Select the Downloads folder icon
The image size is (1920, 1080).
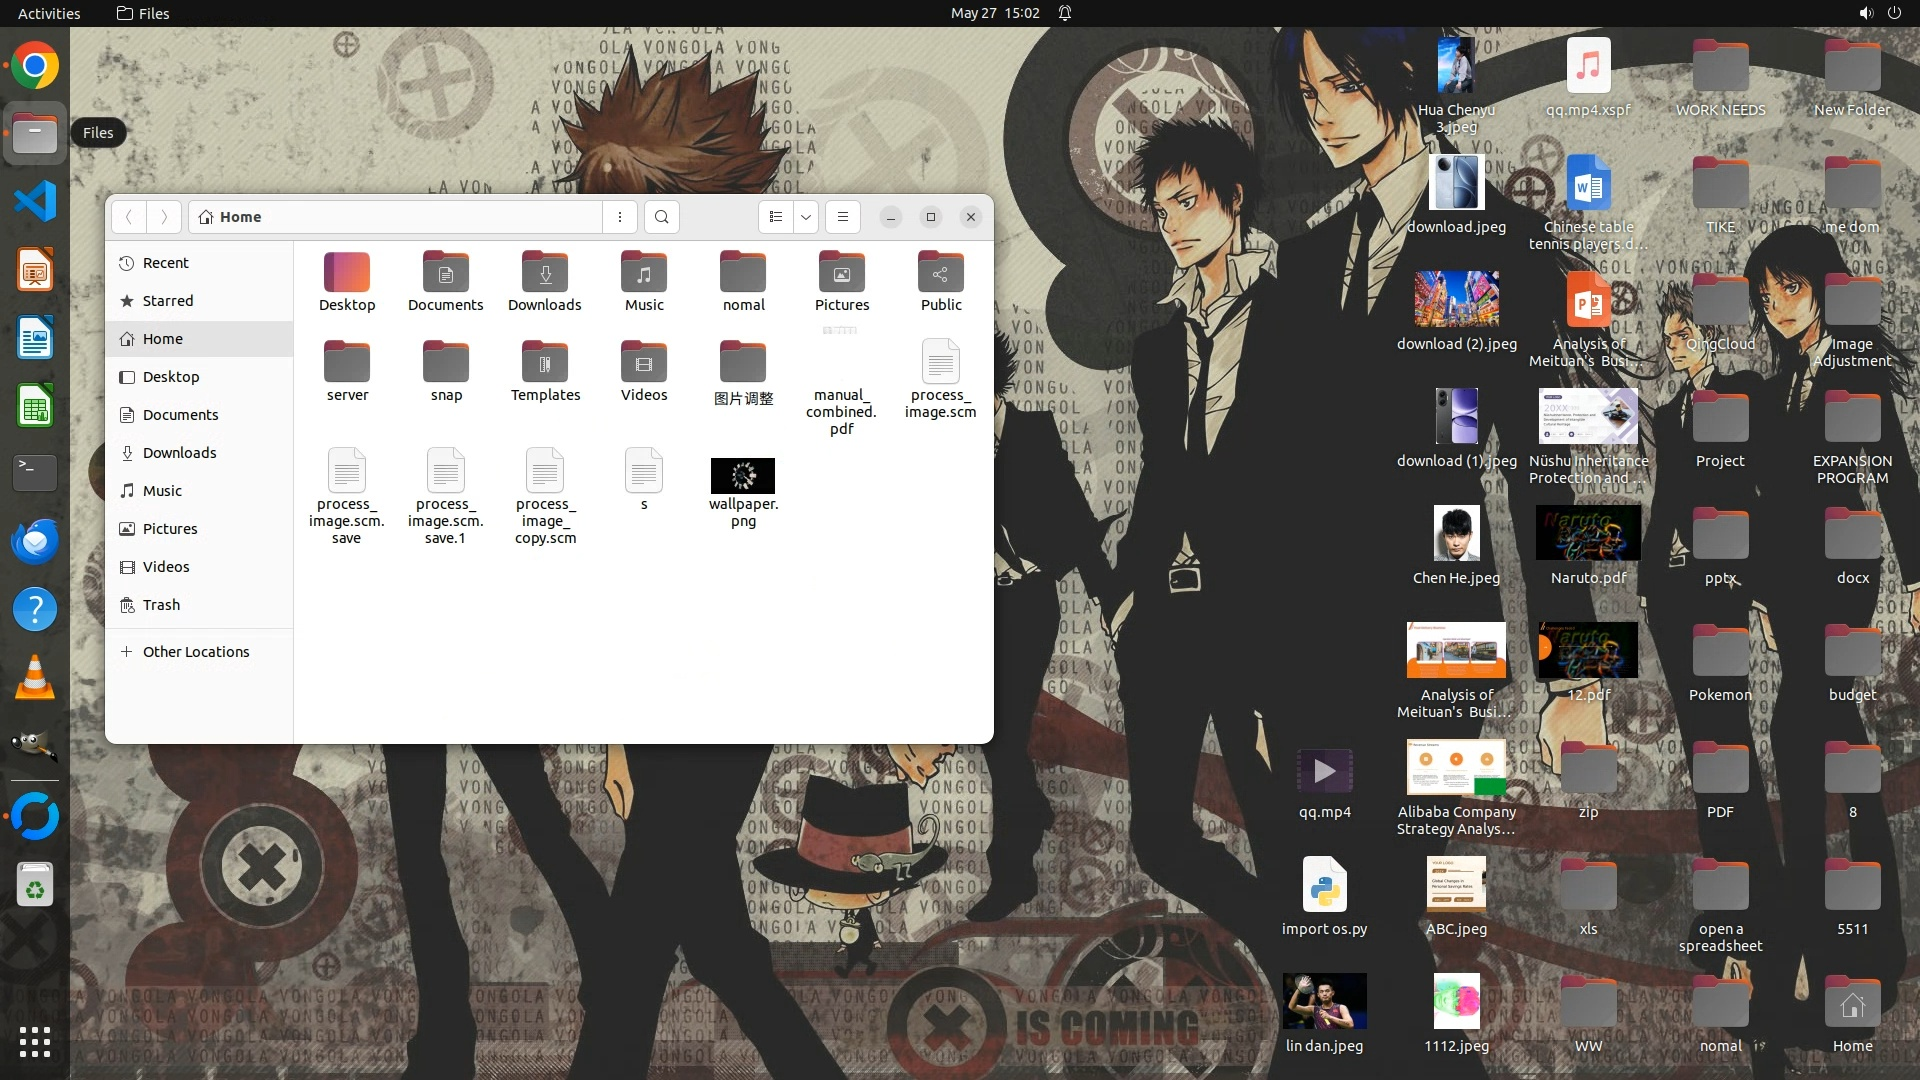pyautogui.click(x=545, y=274)
